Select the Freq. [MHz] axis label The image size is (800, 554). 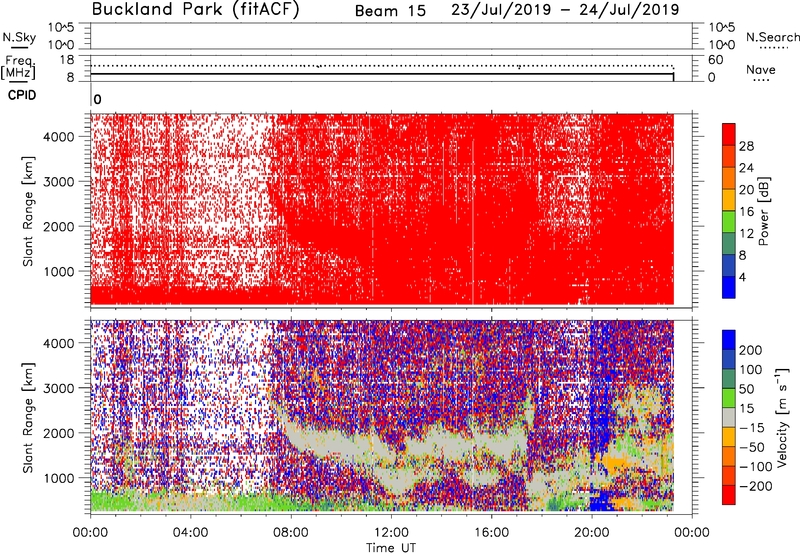pyautogui.click(x=18, y=67)
